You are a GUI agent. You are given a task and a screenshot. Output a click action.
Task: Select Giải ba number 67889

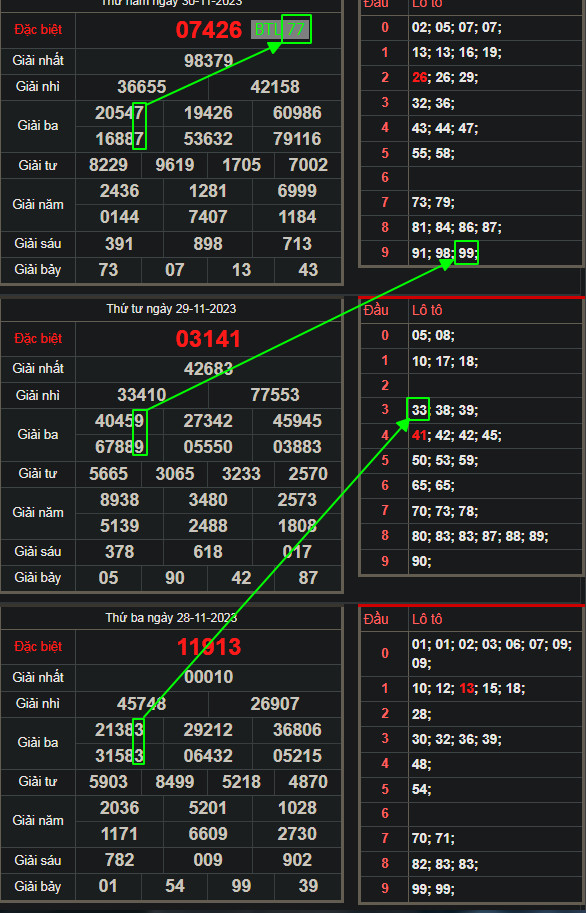coord(119,447)
